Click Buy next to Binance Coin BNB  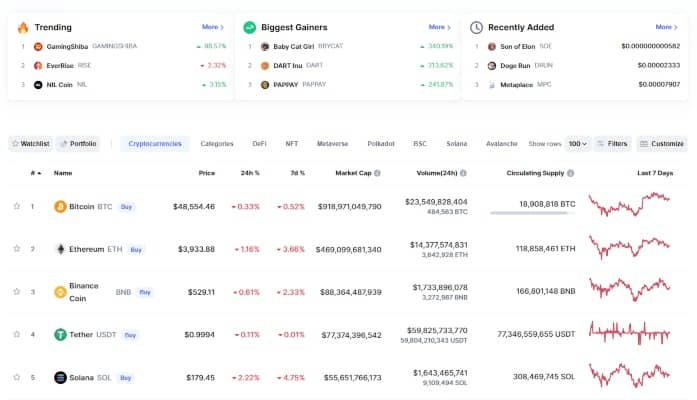(145, 292)
